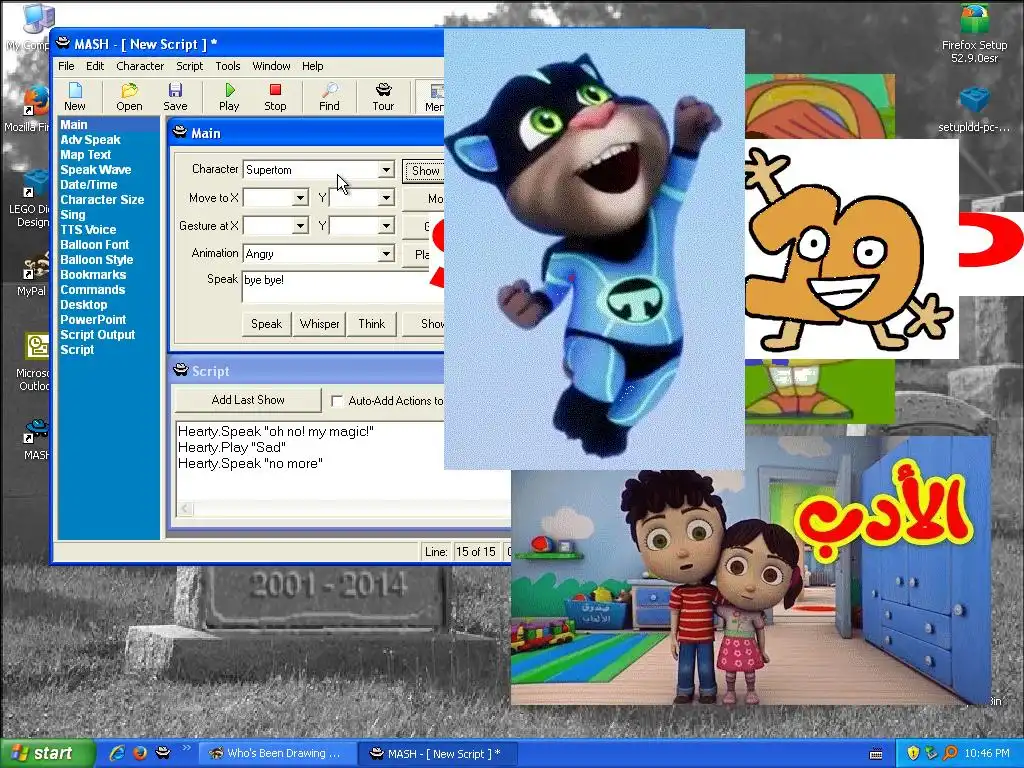Launch Internet Explorer from quick launch
1024x768 pixels.
117,753
